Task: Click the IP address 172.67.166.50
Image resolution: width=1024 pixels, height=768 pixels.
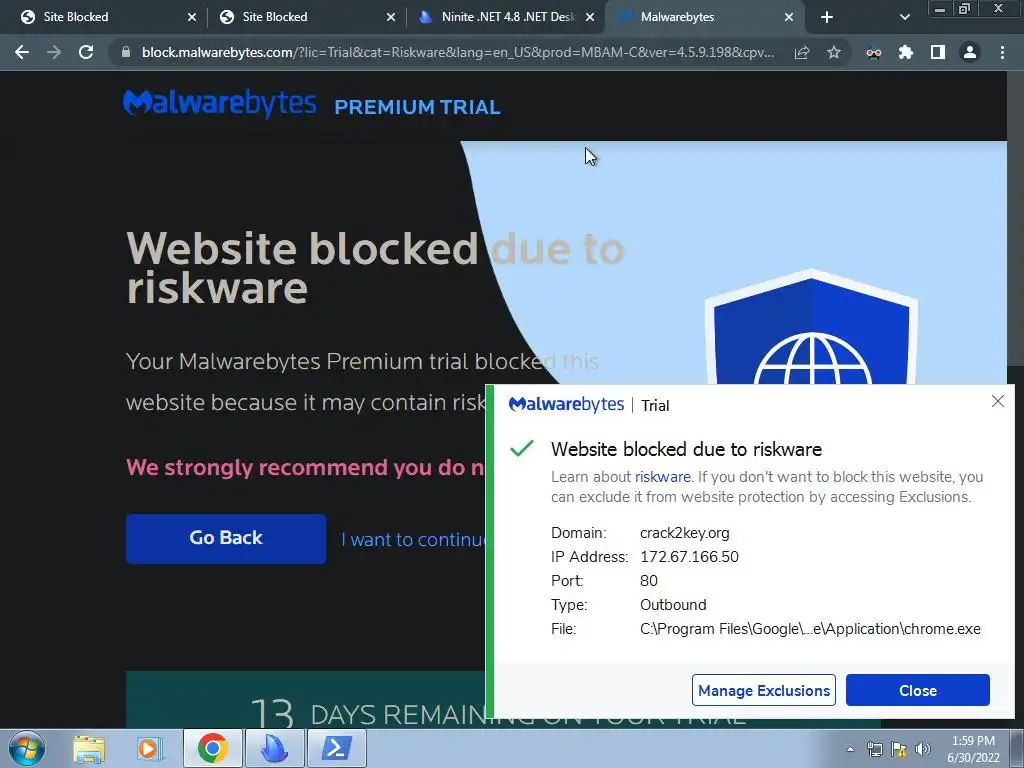Action: pos(689,557)
